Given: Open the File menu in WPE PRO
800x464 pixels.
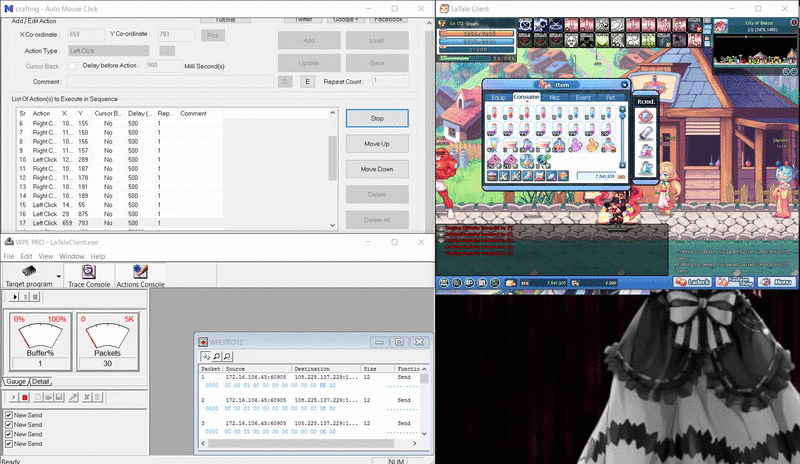Looking at the screenshot, I should pyautogui.click(x=9, y=256).
